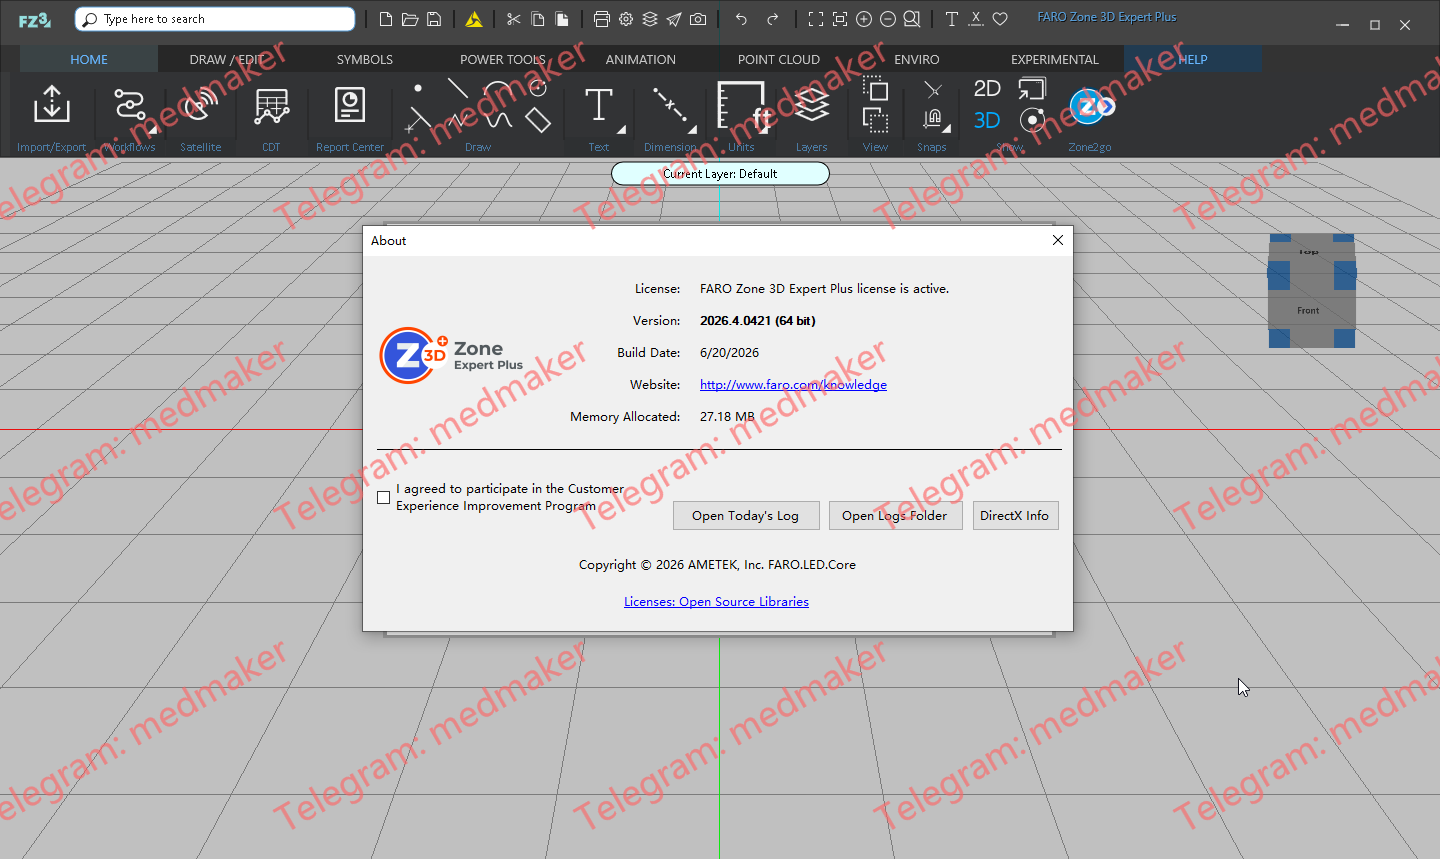1440x859 pixels.
Task: Click the paper plane send icon
Action: [674, 19]
